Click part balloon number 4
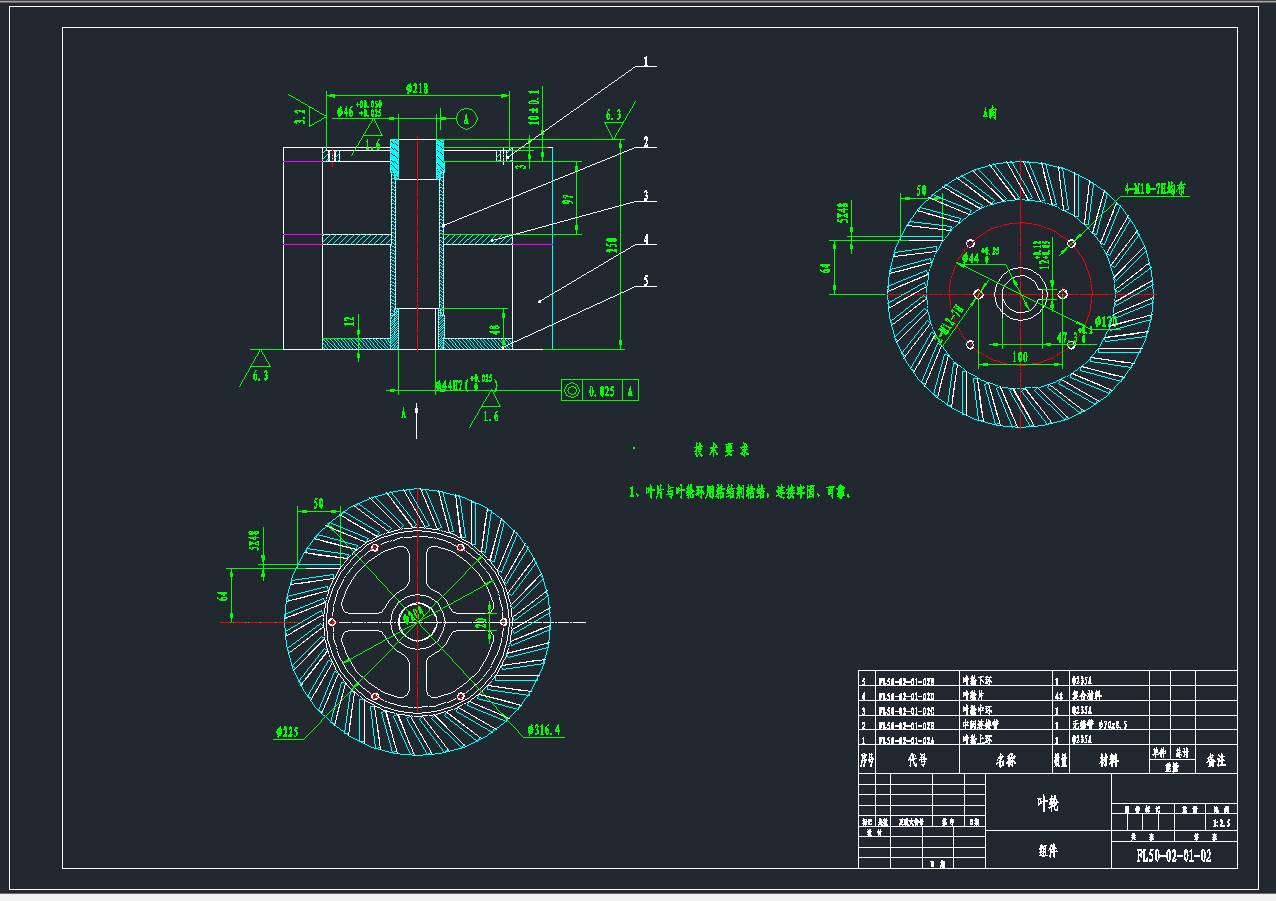 tap(646, 239)
